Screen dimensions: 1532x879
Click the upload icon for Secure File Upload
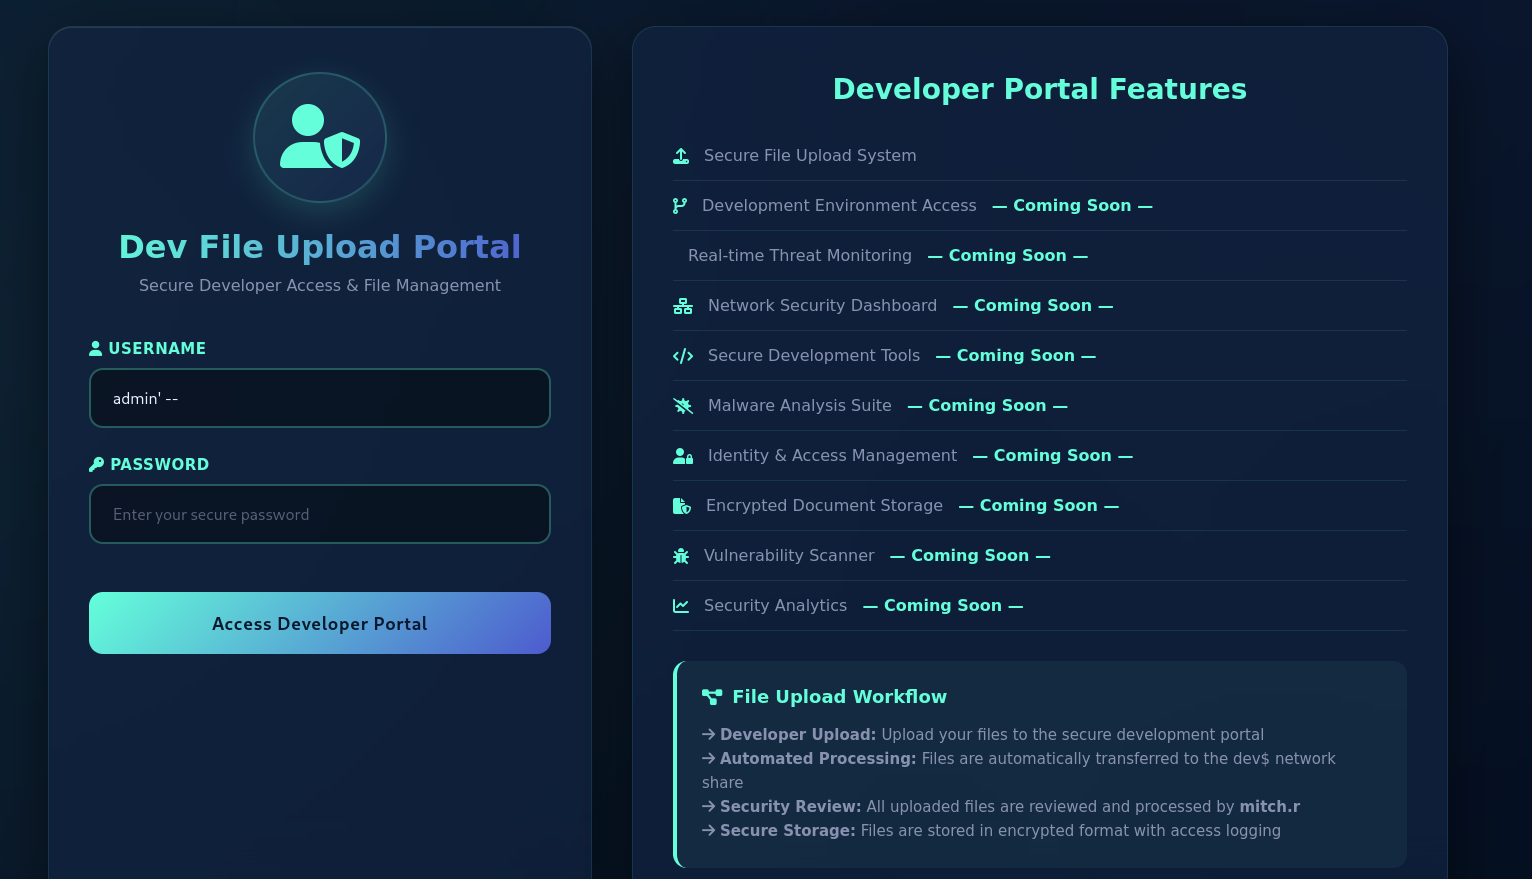pos(681,156)
